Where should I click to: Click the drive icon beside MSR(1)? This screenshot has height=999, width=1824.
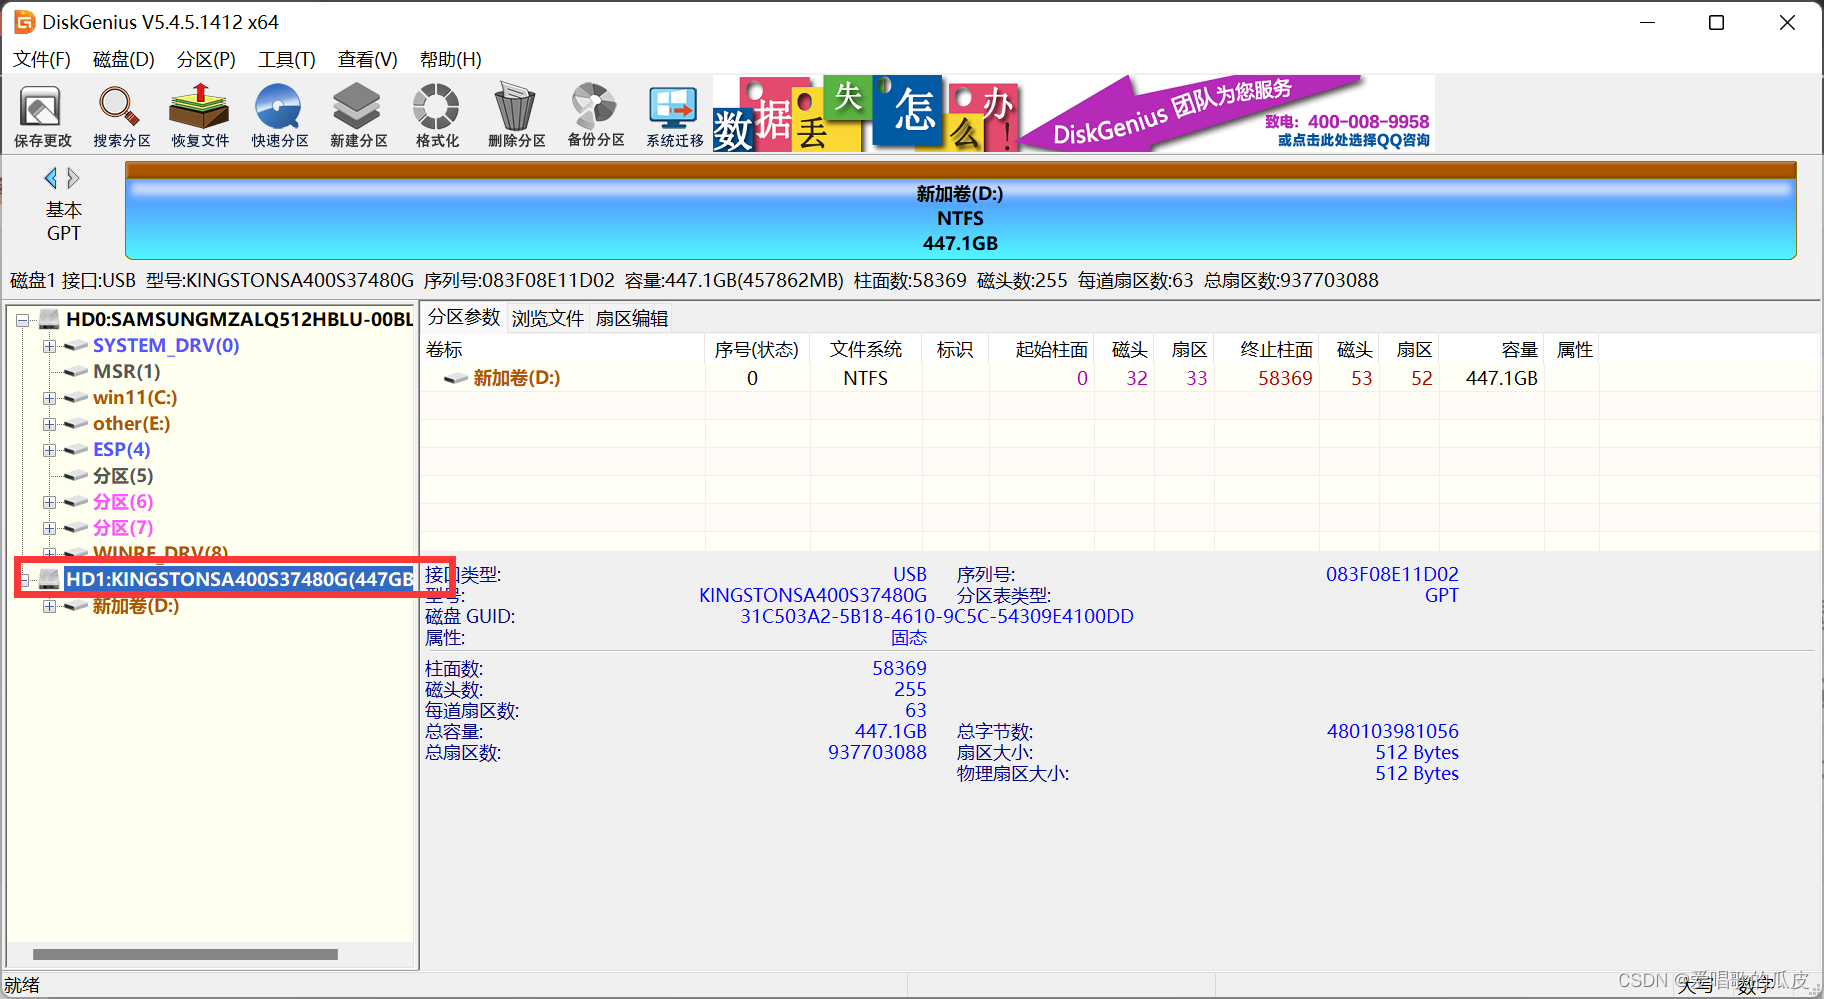[x=75, y=372]
